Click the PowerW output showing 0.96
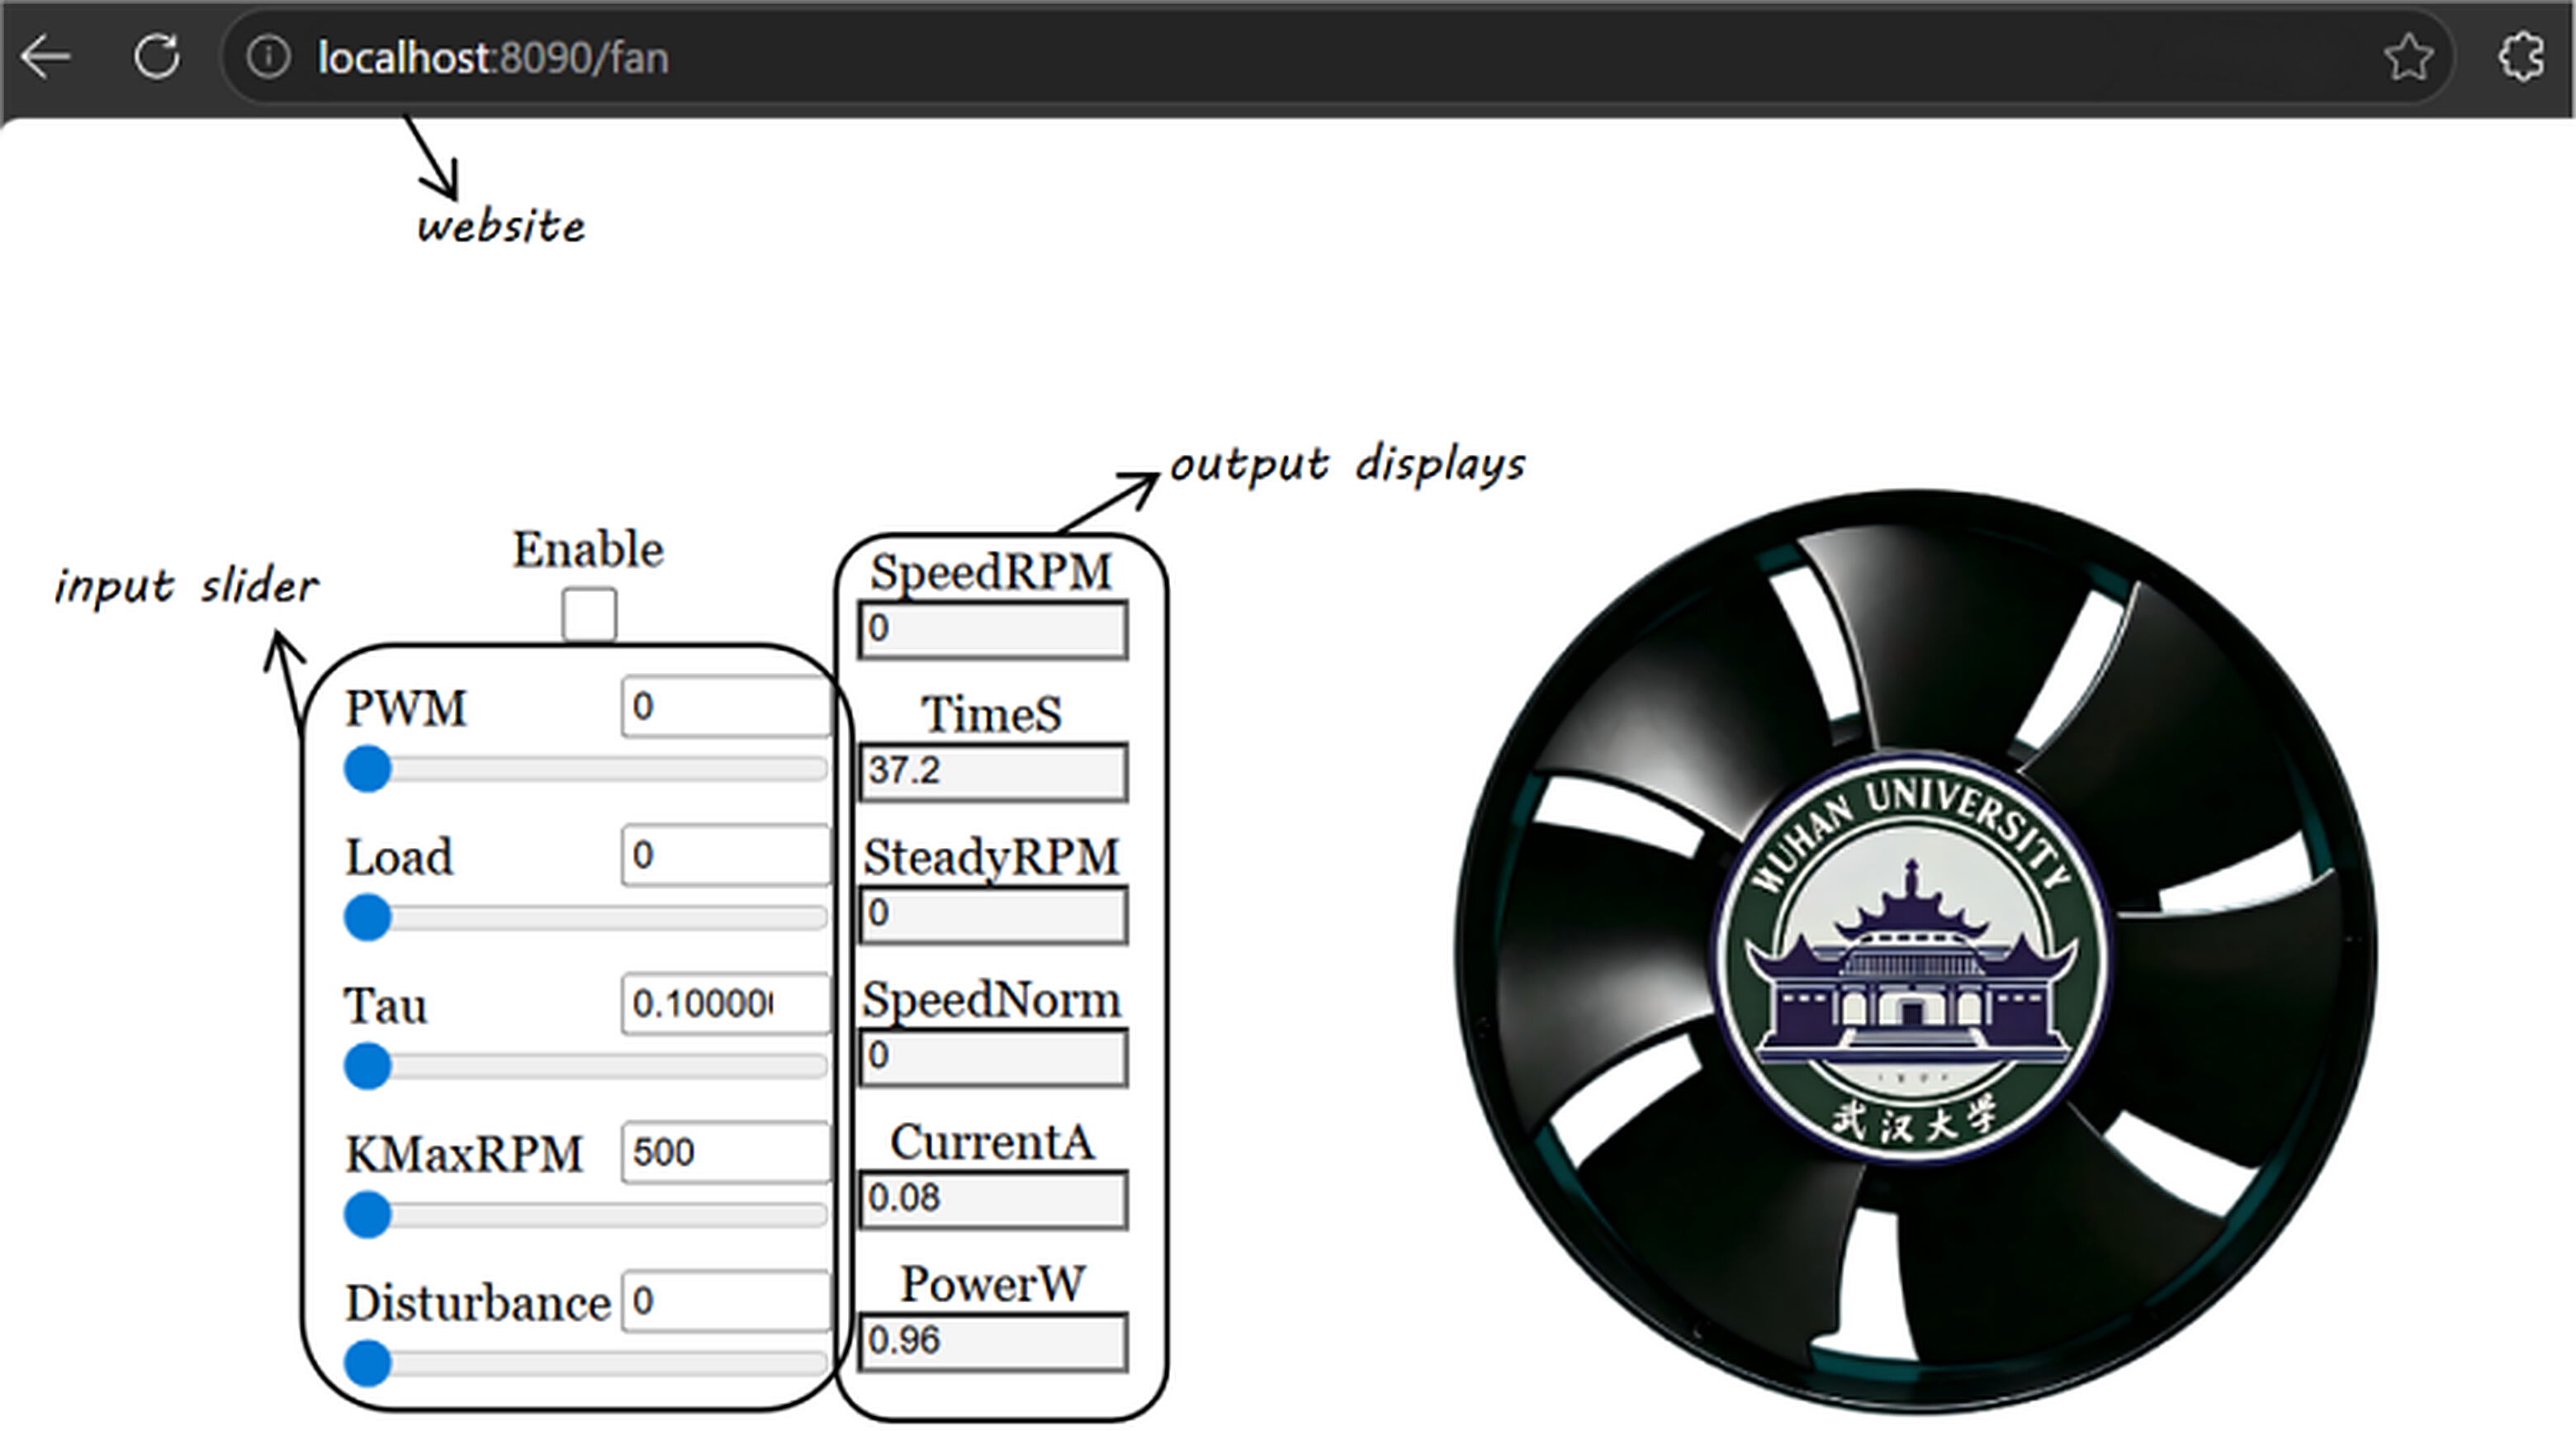 pos(993,1342)
